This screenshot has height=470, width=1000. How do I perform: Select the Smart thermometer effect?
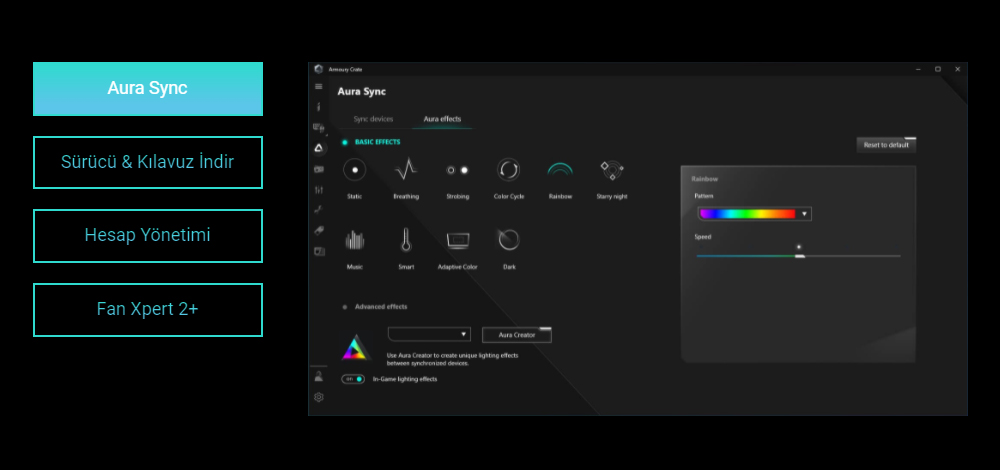click(x=405, y=240)
